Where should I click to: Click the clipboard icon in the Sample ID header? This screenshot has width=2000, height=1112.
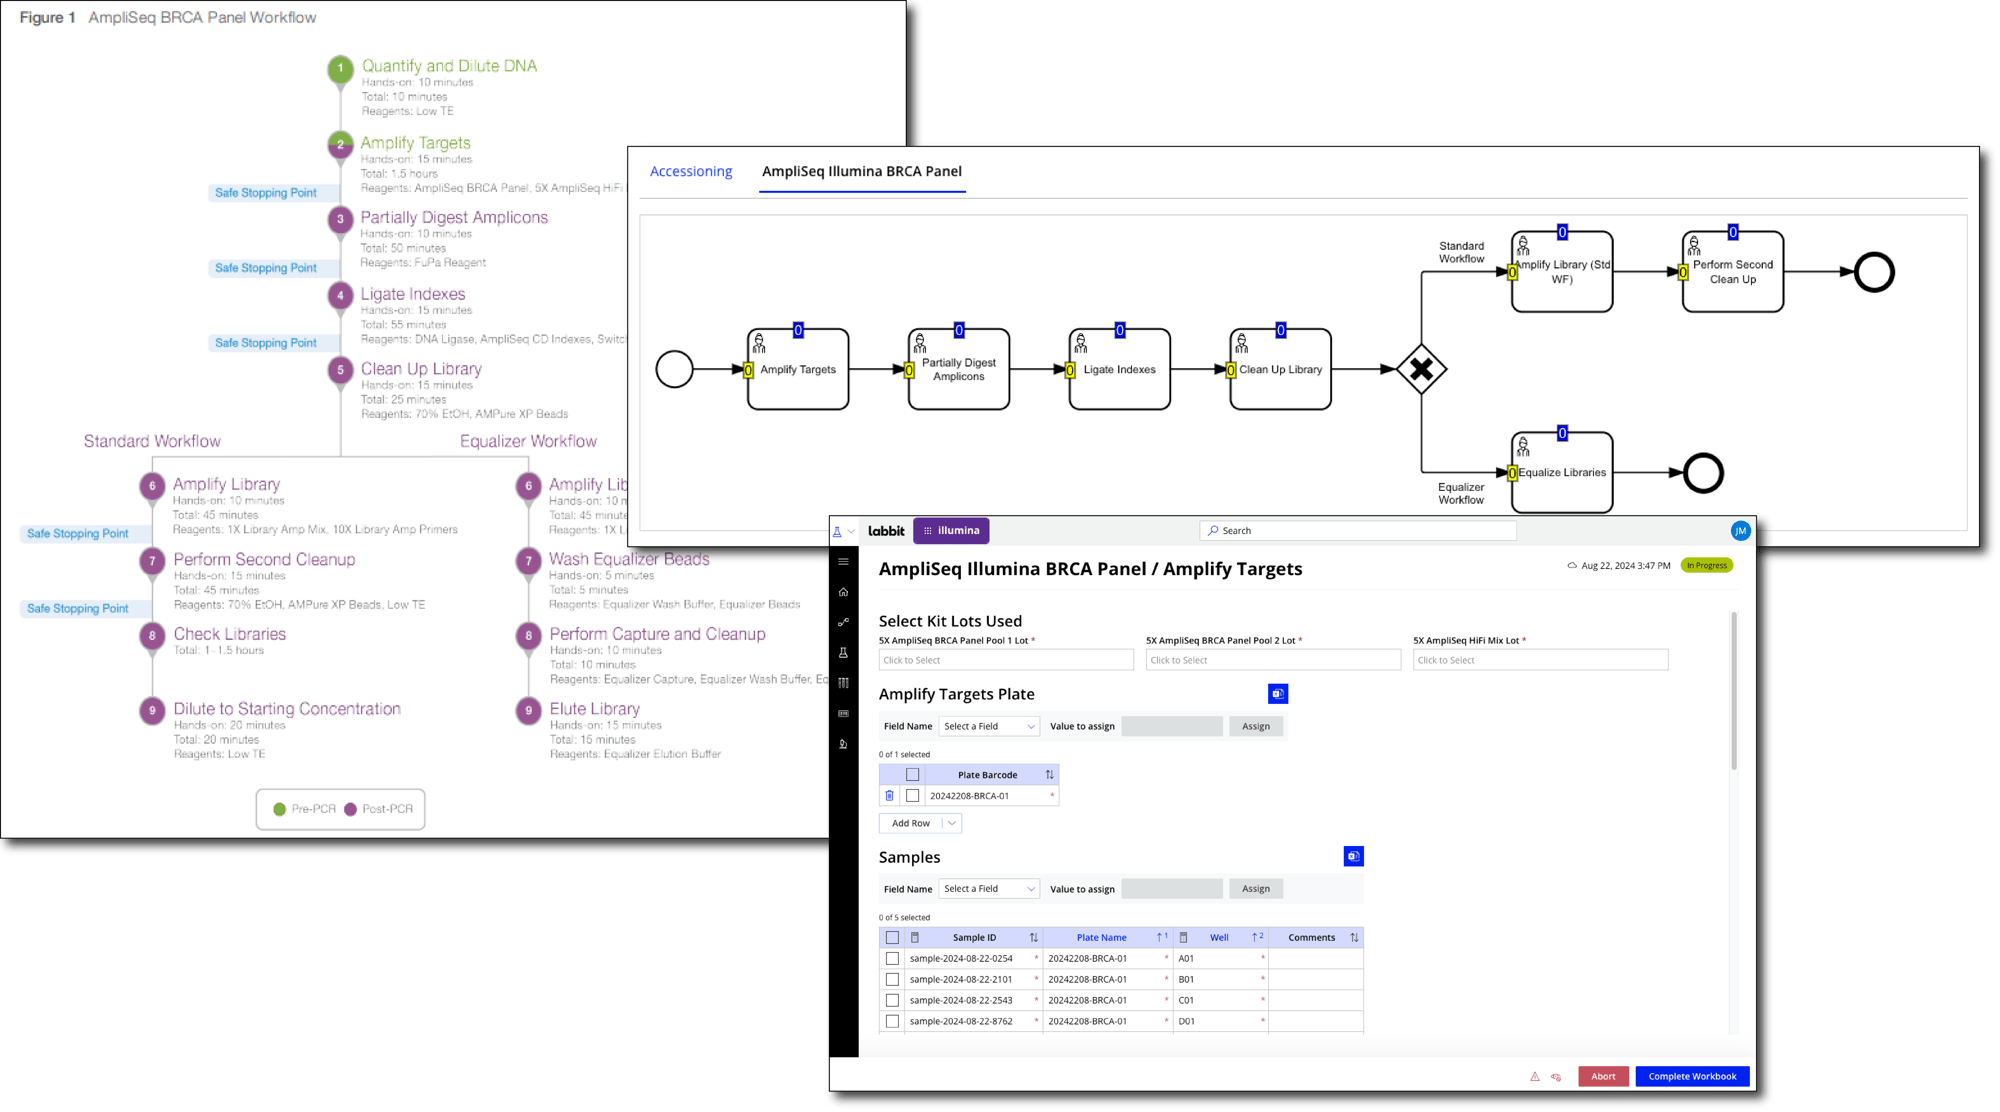914,938
